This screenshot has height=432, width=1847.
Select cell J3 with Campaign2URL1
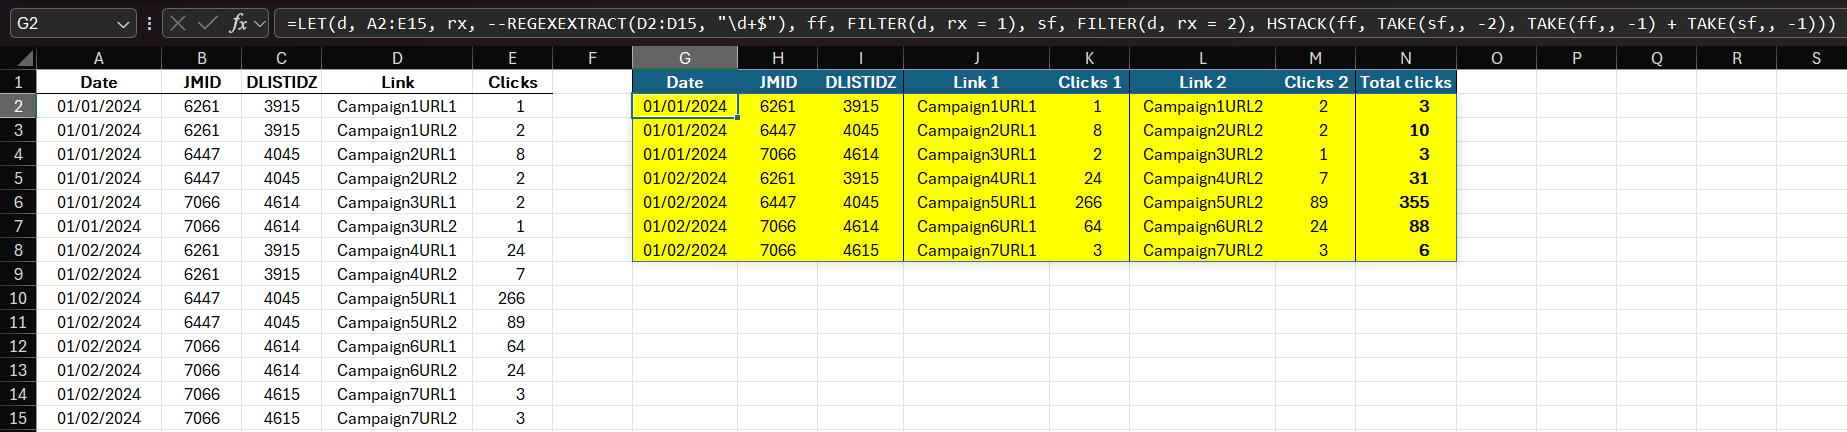[976, 130]
